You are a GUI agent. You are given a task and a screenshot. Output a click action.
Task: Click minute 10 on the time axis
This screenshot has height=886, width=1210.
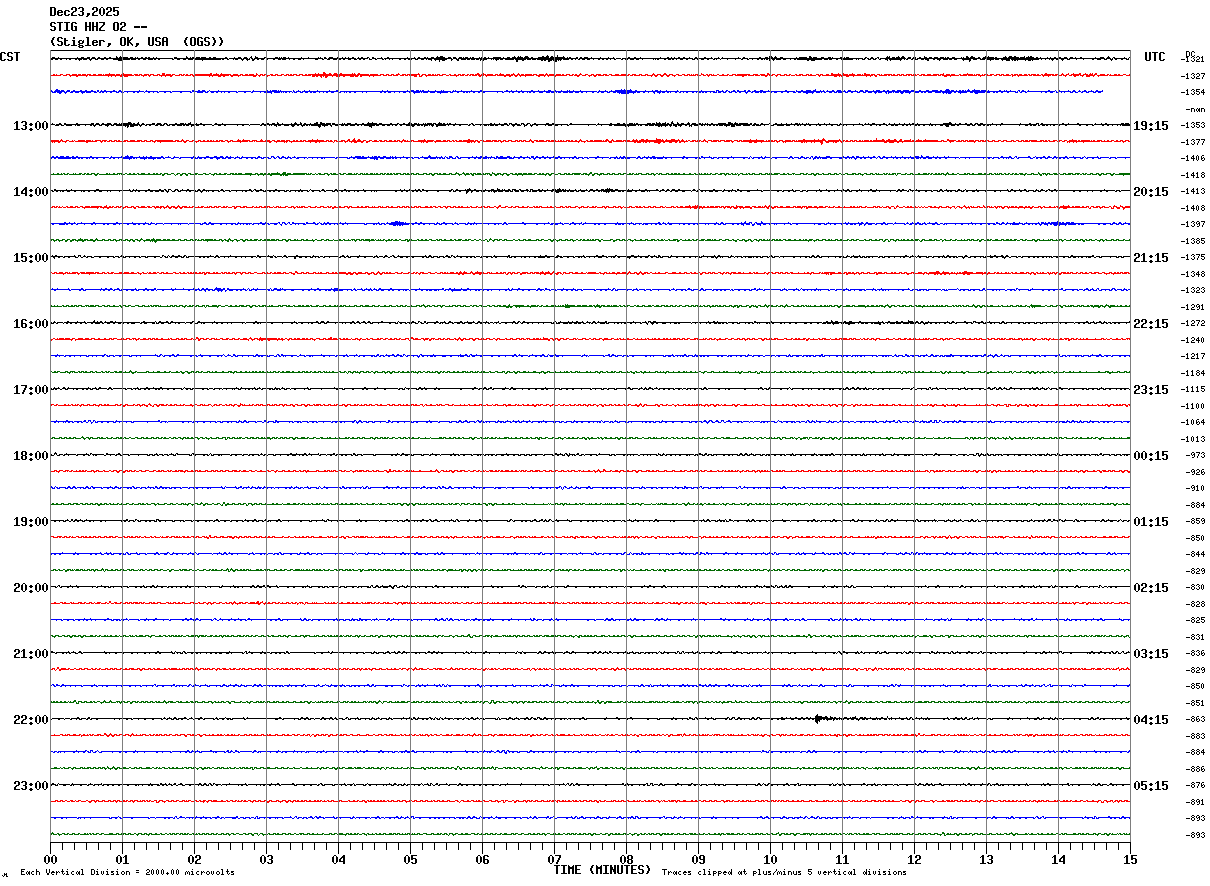[770, 859]
